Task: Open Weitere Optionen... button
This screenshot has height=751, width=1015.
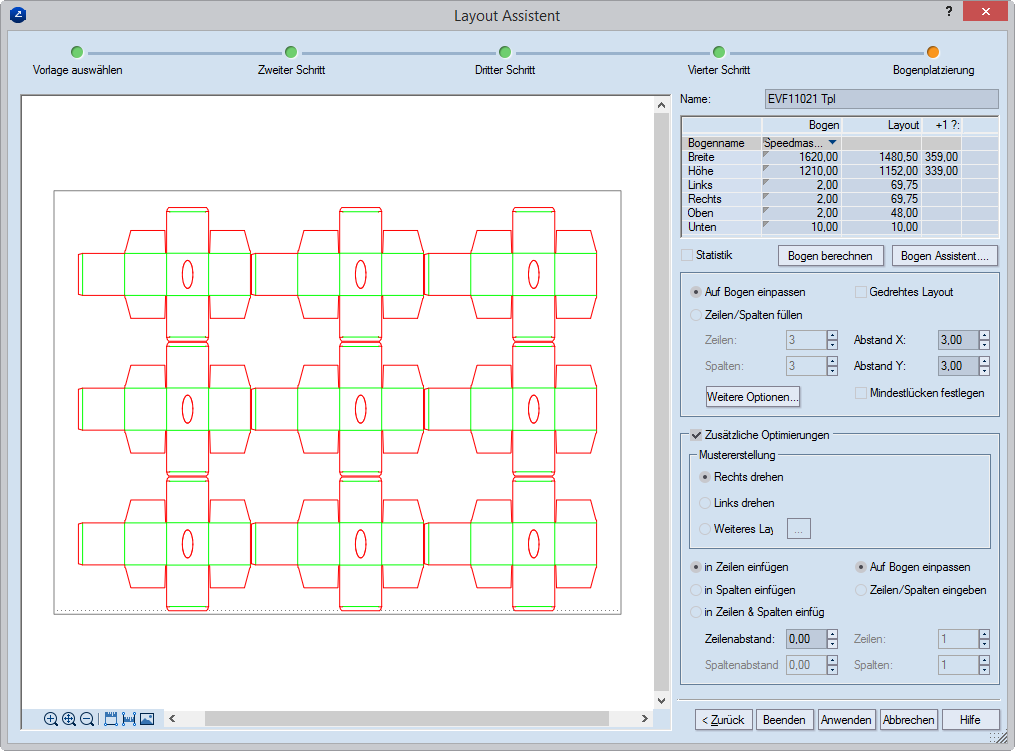Action: tap(752, 397)
